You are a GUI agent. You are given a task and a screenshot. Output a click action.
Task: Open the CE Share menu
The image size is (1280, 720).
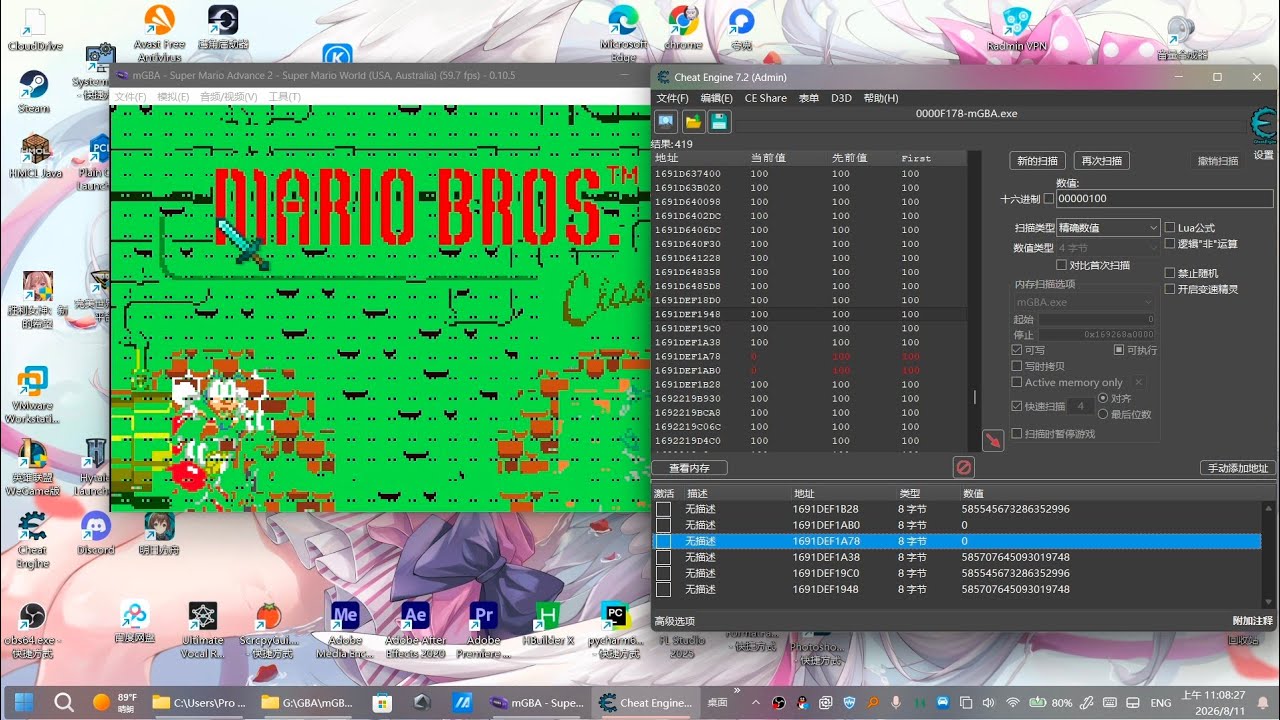[x=765, y=98]
